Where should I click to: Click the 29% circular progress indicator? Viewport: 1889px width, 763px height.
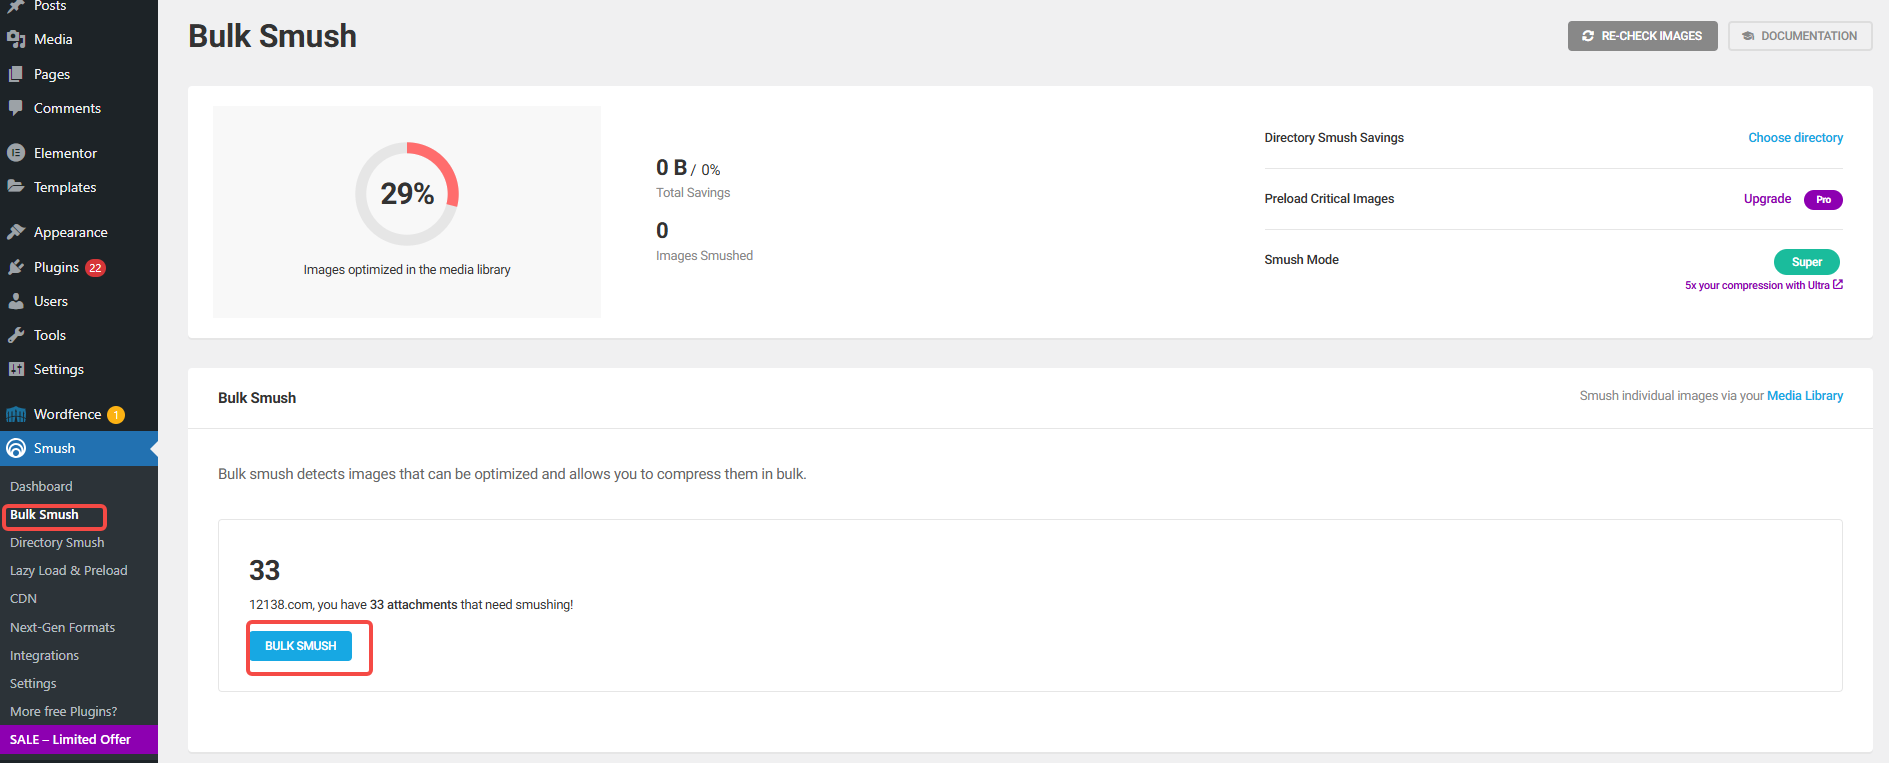(407, 194)
